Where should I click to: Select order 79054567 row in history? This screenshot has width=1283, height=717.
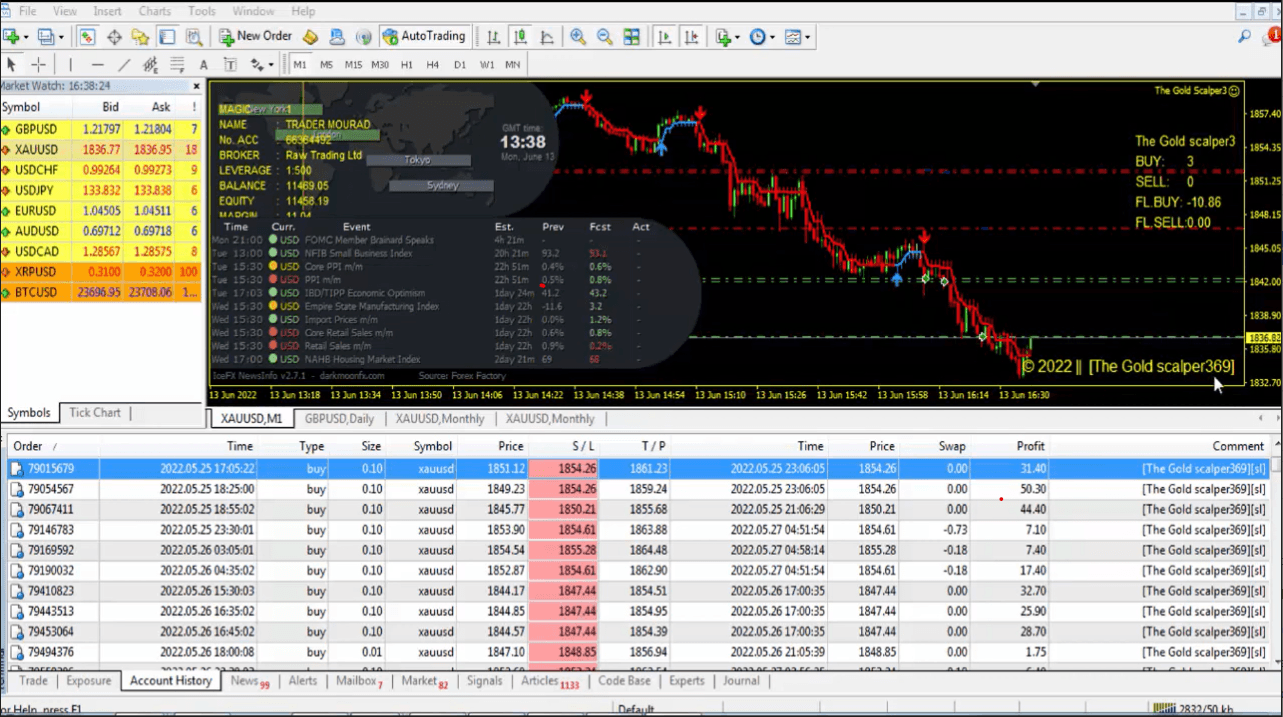638,489
